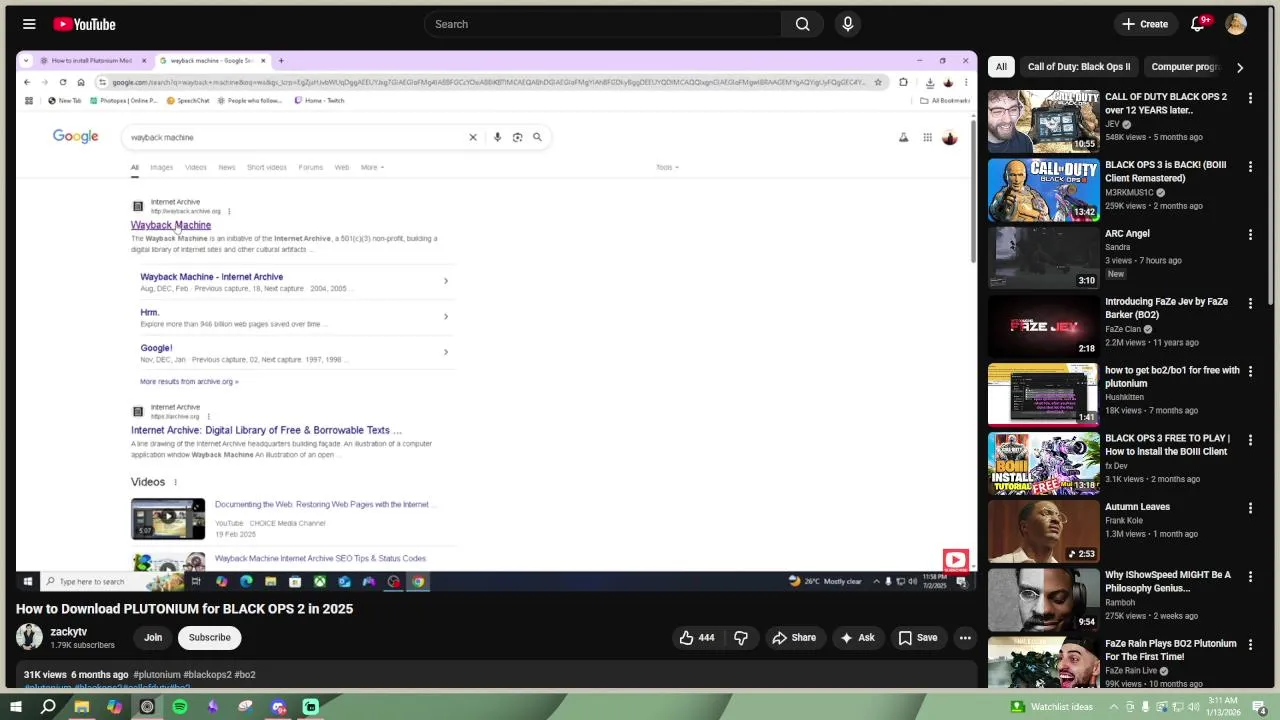Focus the YouTube search field
The height and width of the screenshot is (720, 1280).
(x=602, y=24)
